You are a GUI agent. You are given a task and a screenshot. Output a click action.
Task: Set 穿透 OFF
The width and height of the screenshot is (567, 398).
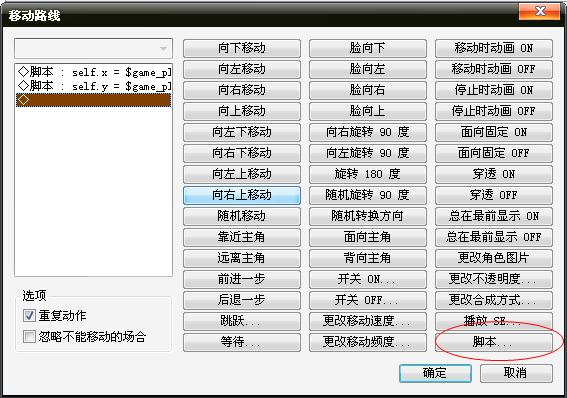point(494,195)
